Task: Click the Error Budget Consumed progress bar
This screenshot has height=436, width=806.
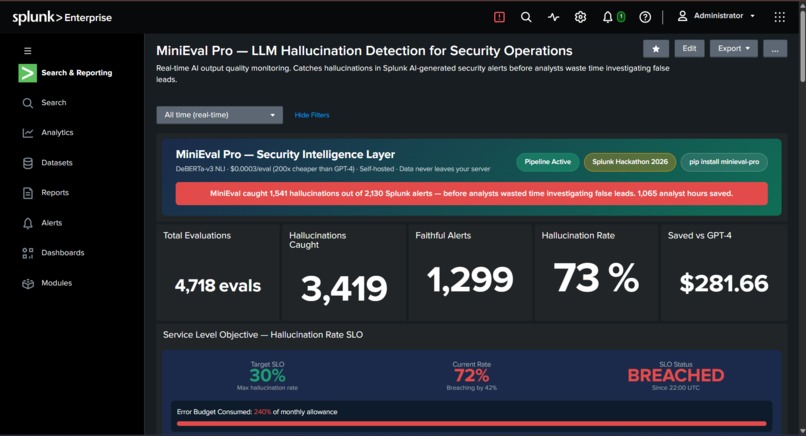Action: [471, 424]
